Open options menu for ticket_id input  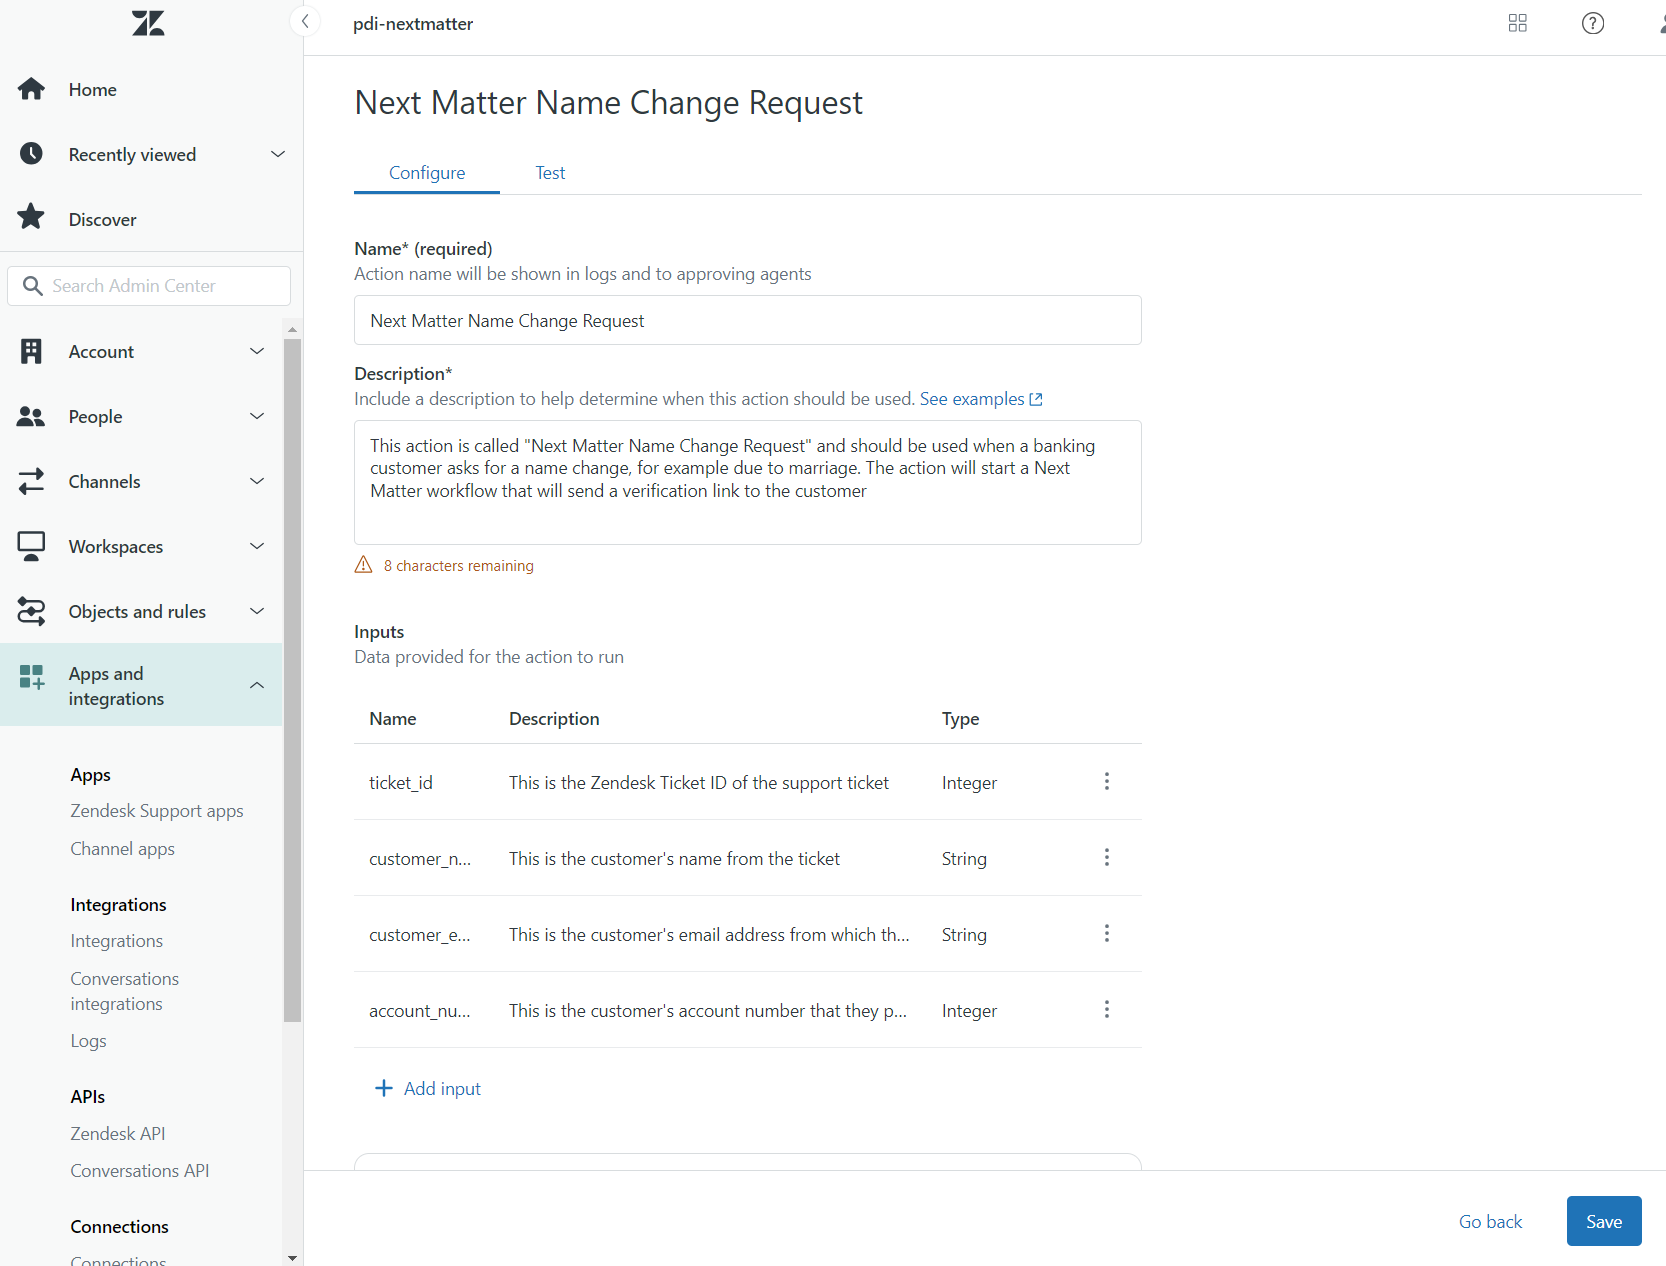(1106, 782)
